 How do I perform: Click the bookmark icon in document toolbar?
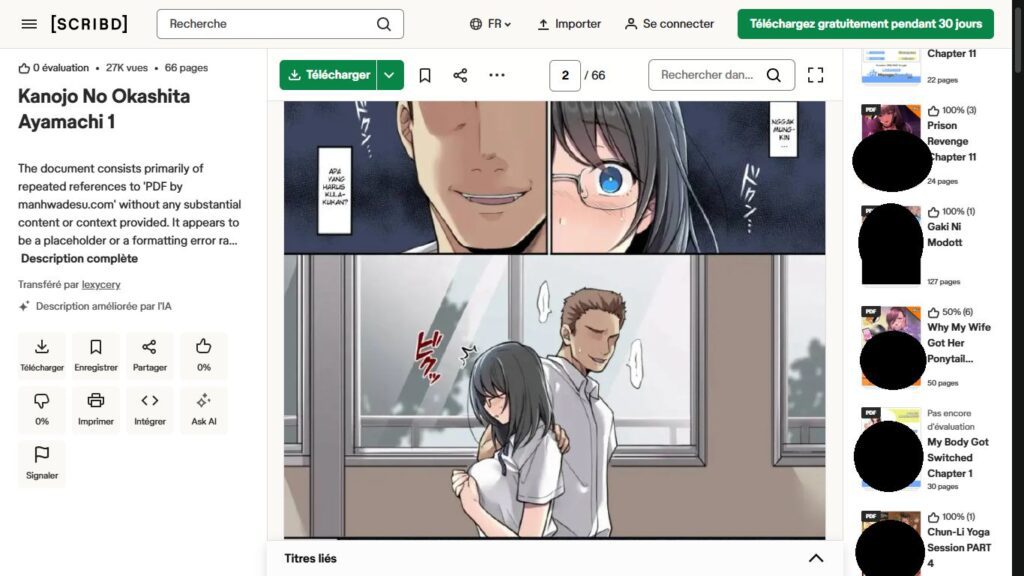coord(425,75)
